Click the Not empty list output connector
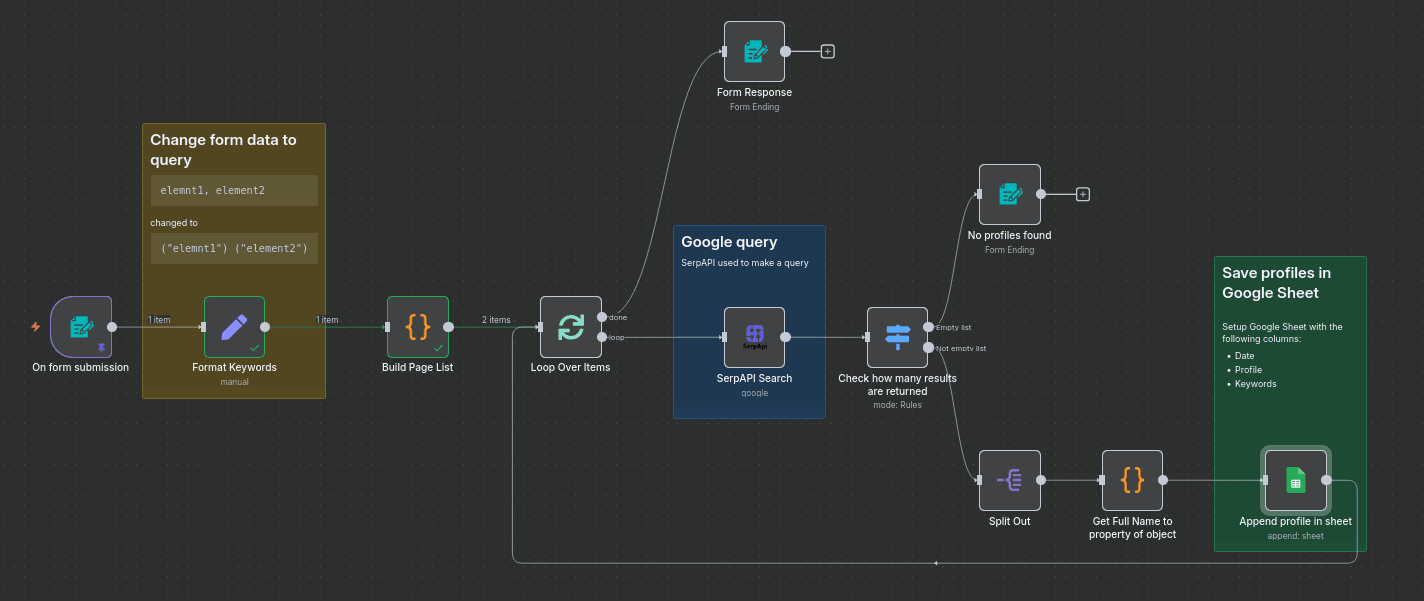Viewport: 1424px width, 601px height. coord(929,348)
